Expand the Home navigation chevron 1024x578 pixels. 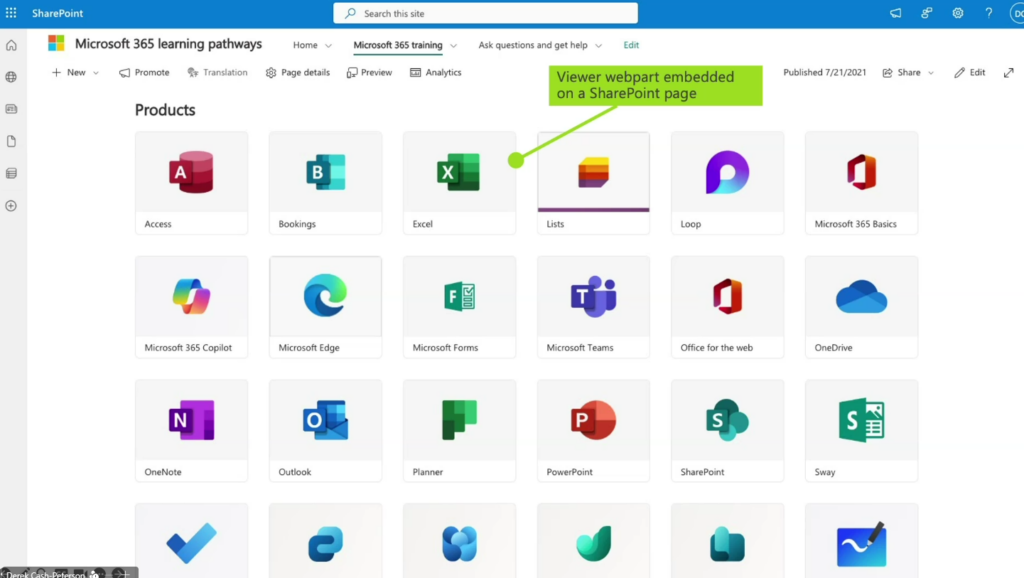point(328,46)
